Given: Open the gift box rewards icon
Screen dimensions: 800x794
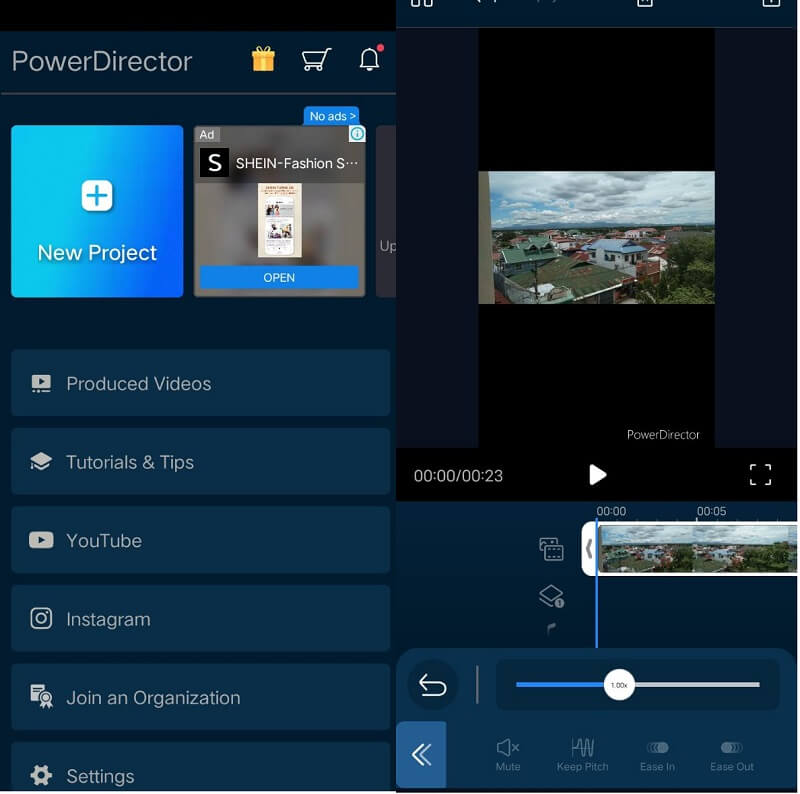Looking at the screenshot, I should click(x=263, y=60).
